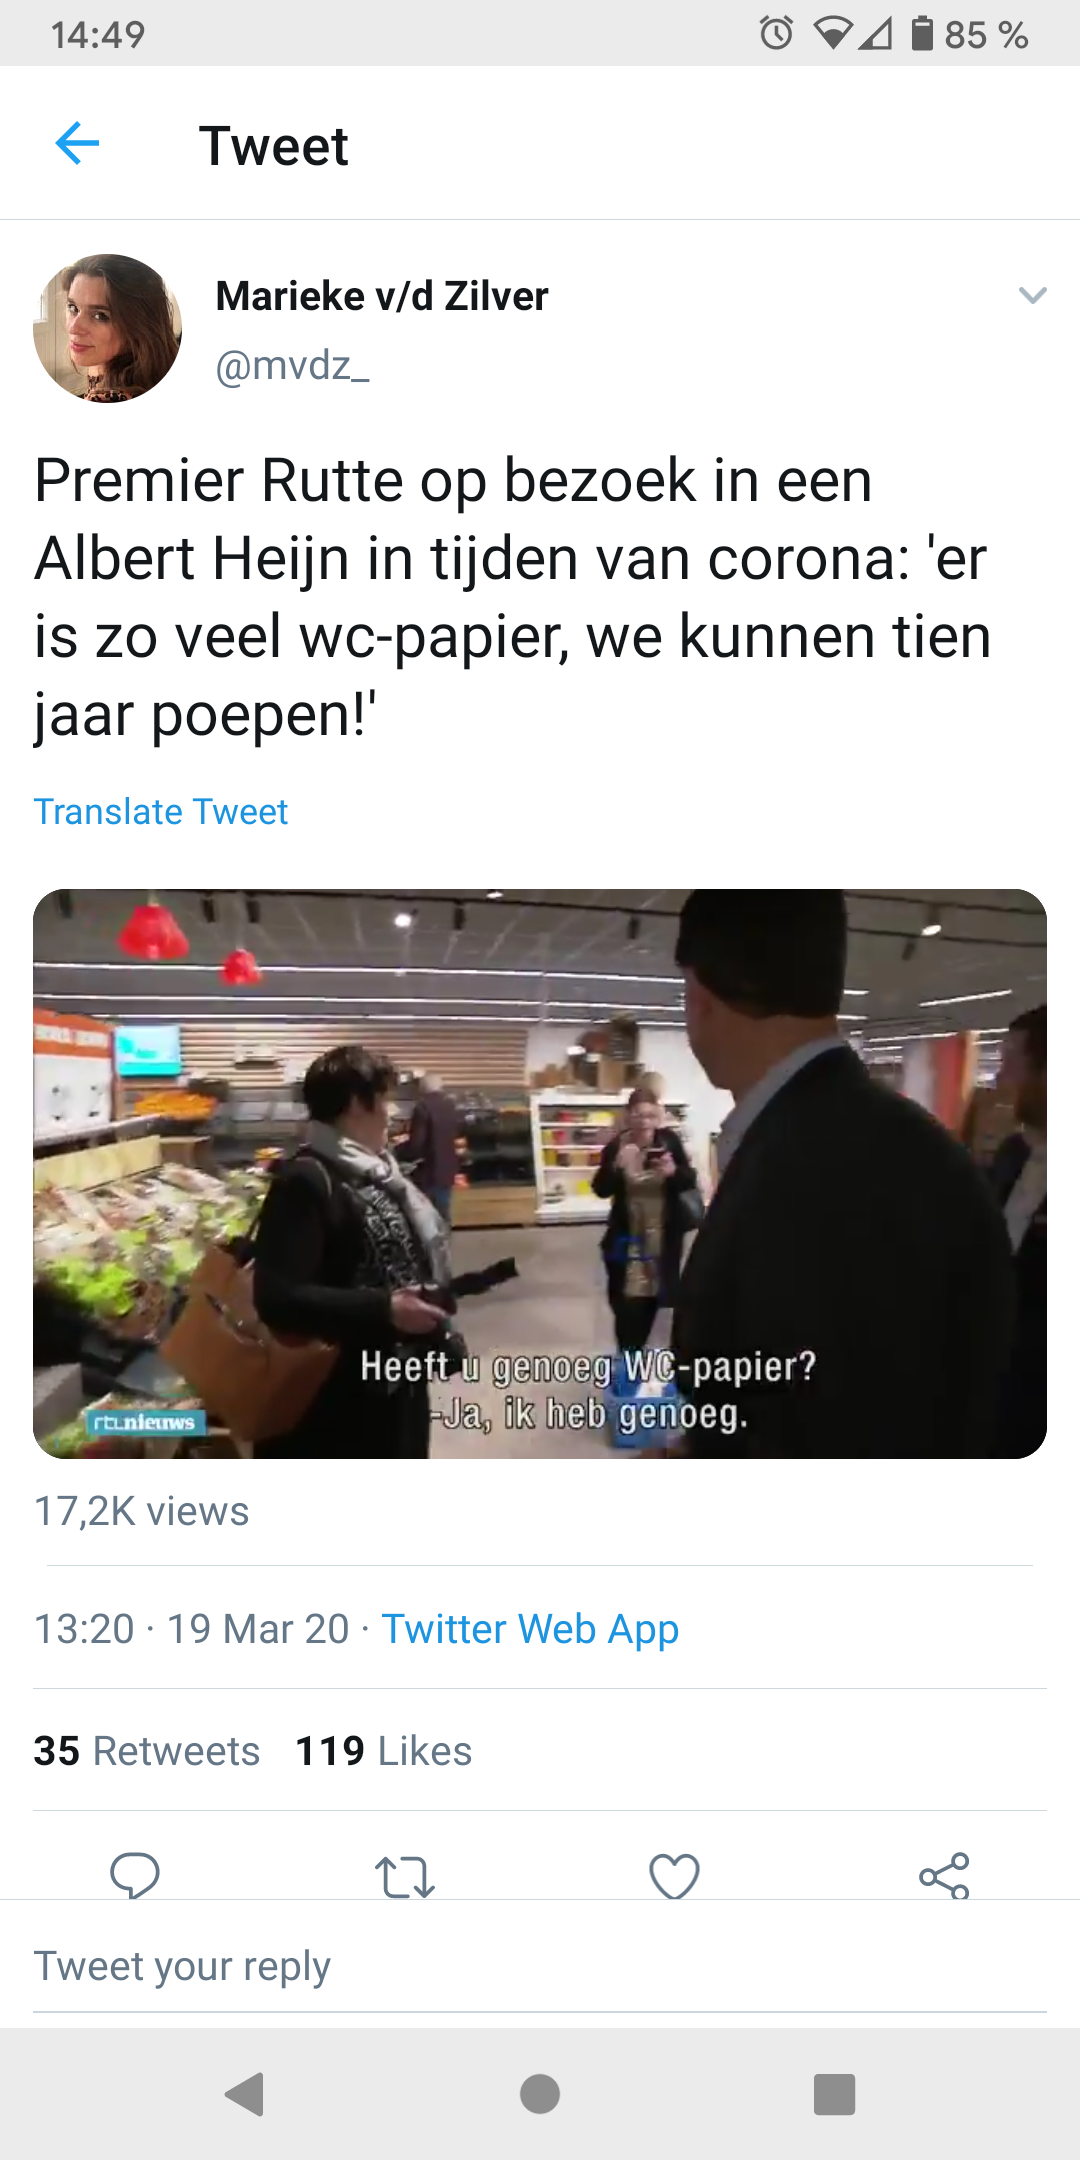
Task: Tap the battery status icon
Action: 922,34
